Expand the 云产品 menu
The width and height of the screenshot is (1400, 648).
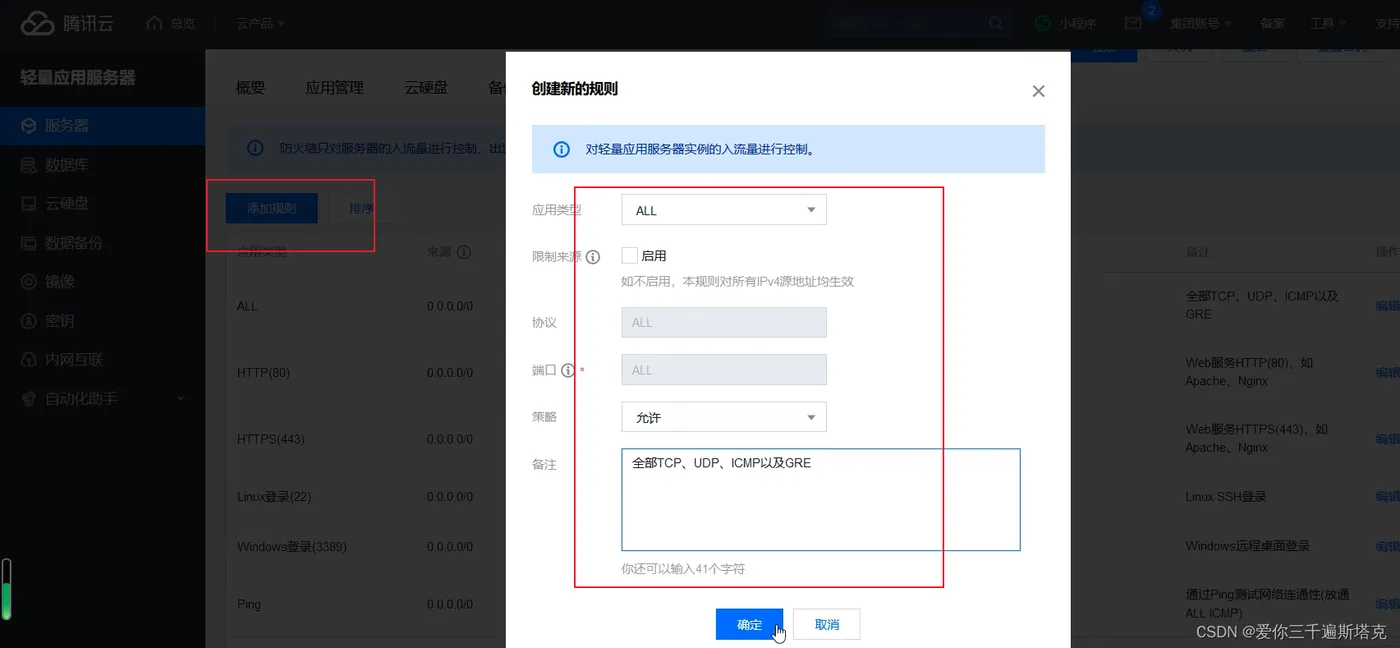click(x=261, y=23)
